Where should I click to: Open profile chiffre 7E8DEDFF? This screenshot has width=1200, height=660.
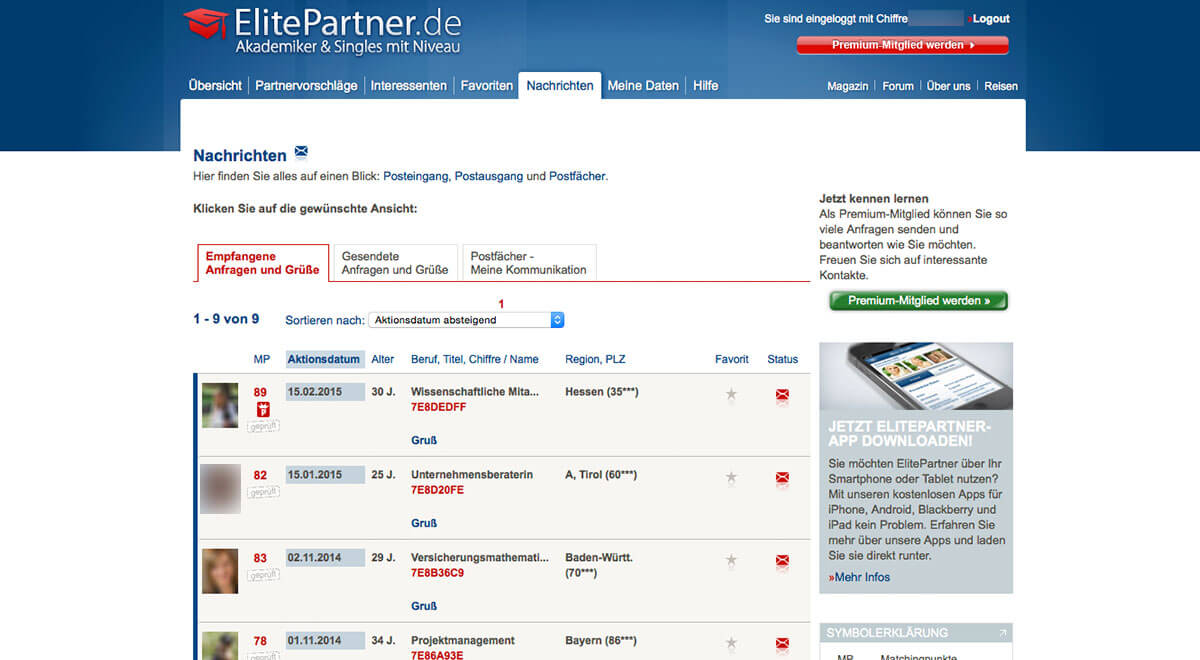pyautogui.click(x=438, y=407)
